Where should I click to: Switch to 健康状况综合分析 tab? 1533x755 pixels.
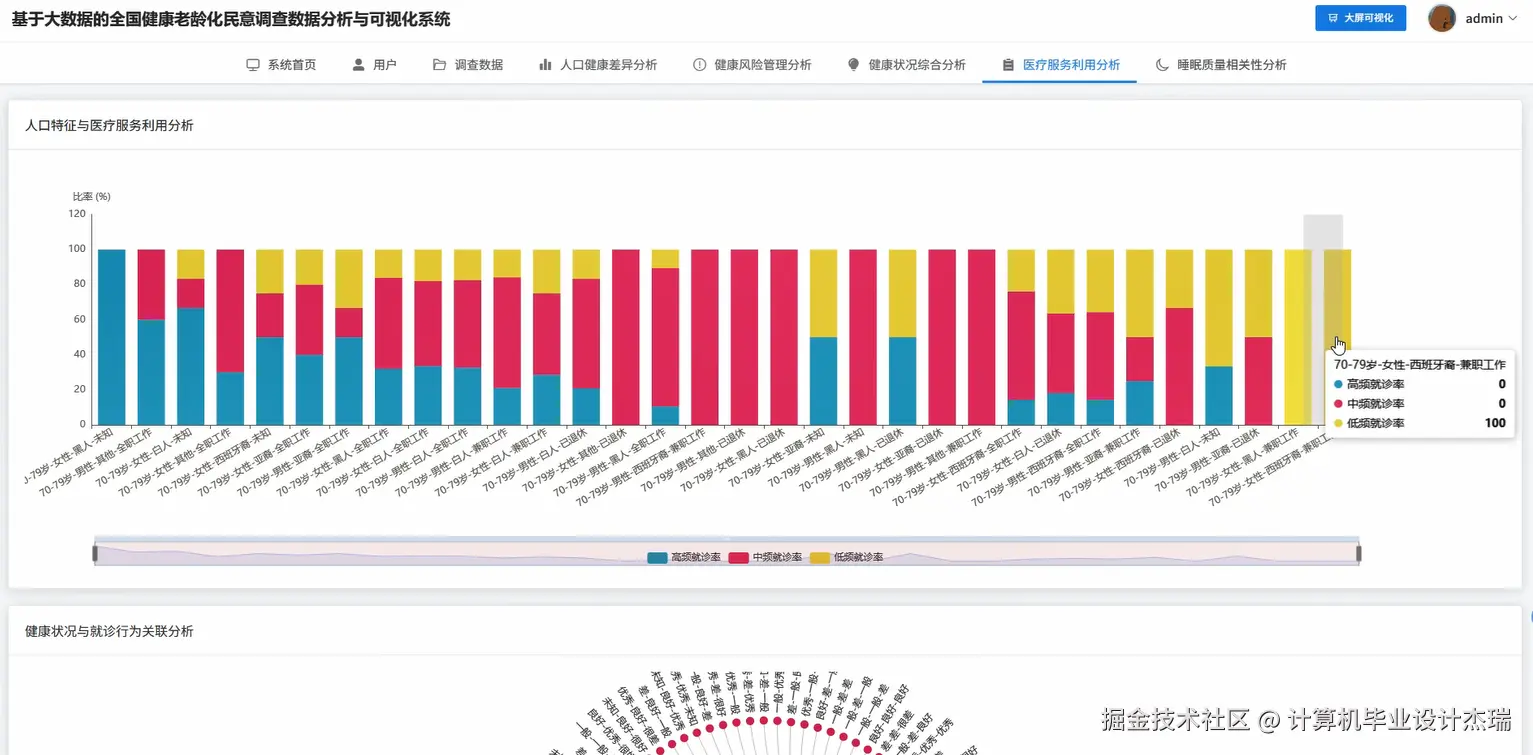click(906, 65)
